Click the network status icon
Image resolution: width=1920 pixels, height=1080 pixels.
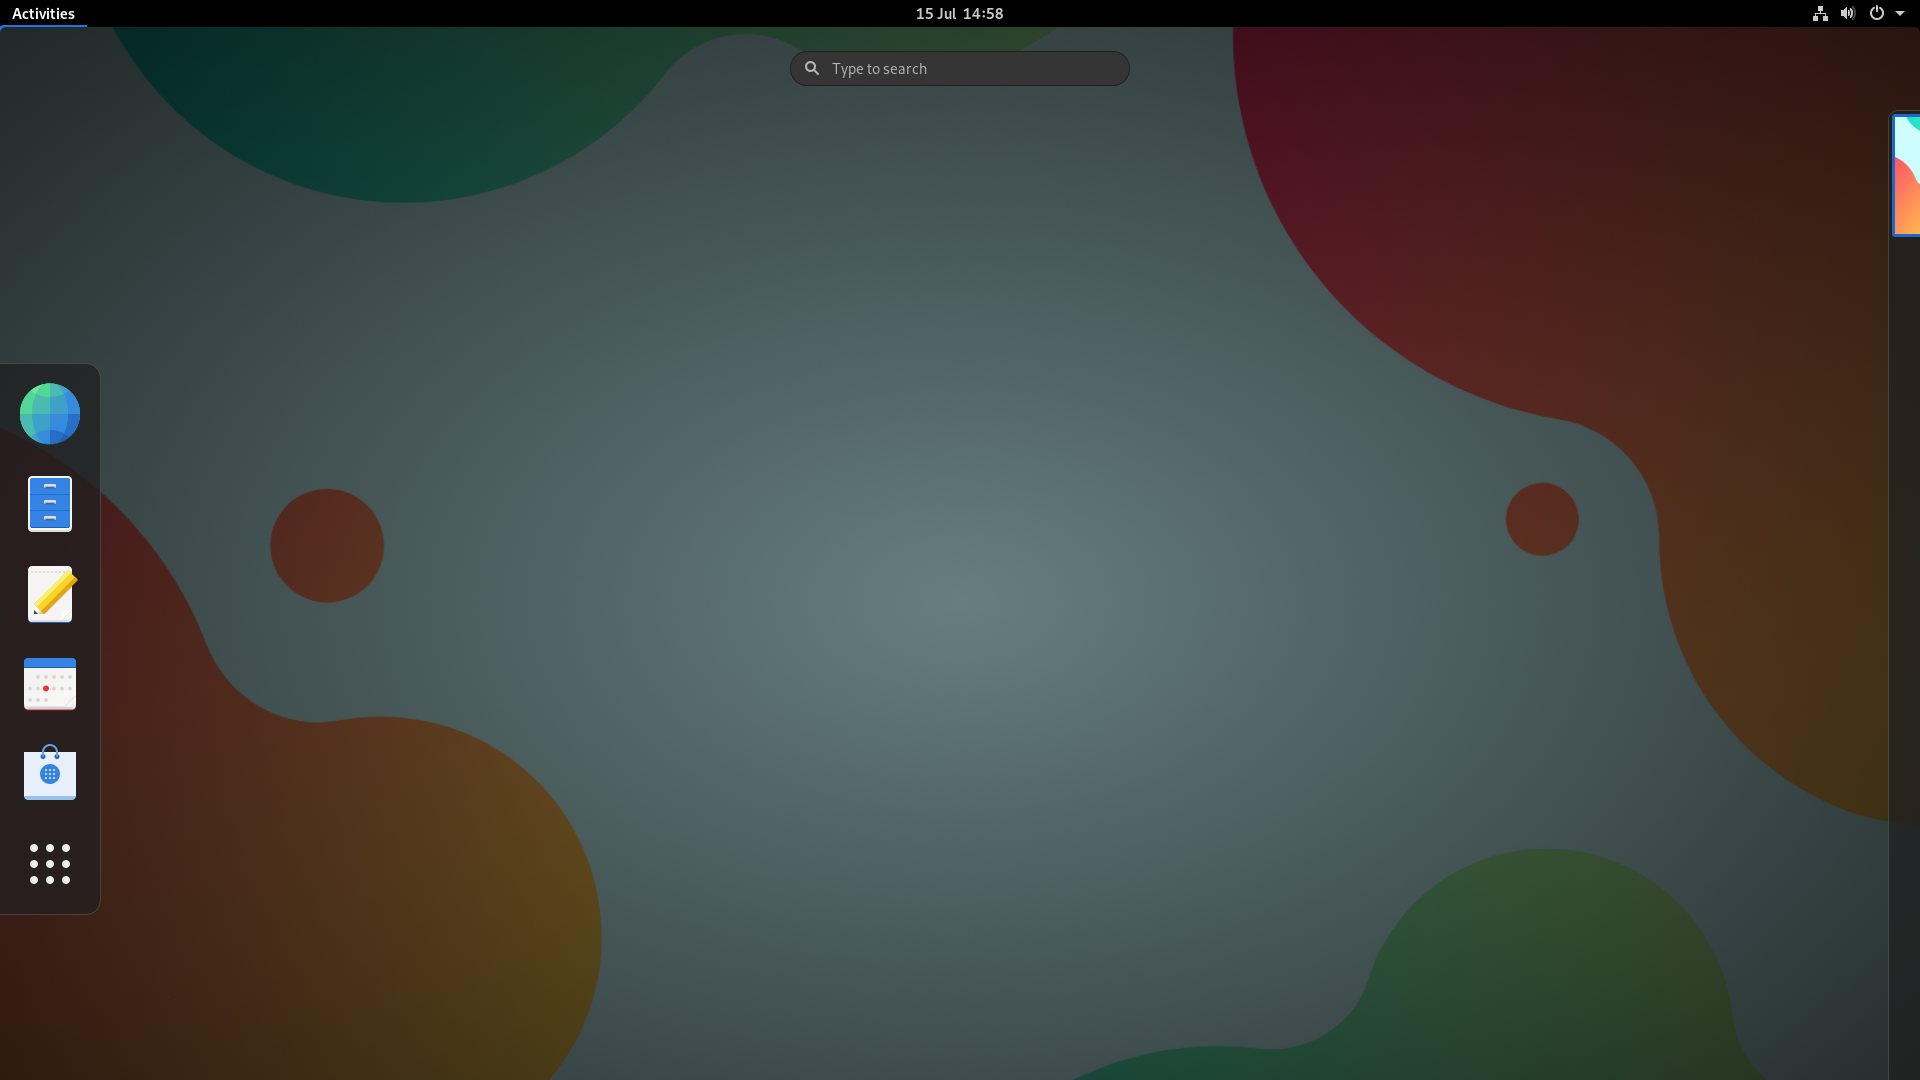[x=1820, y=13]
